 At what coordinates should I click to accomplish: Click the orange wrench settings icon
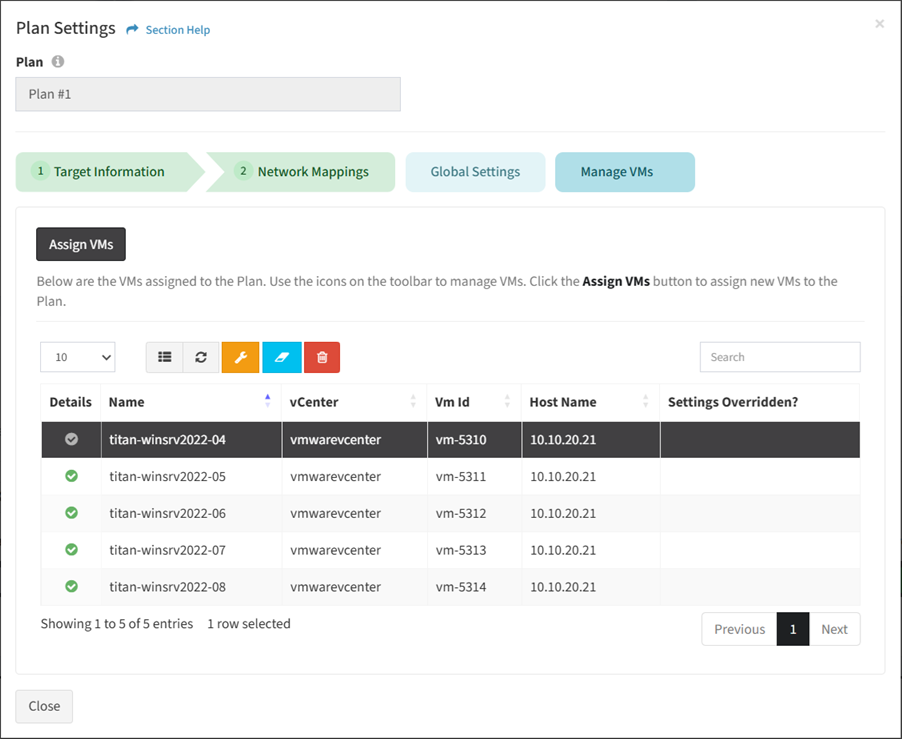click(240, 357)
